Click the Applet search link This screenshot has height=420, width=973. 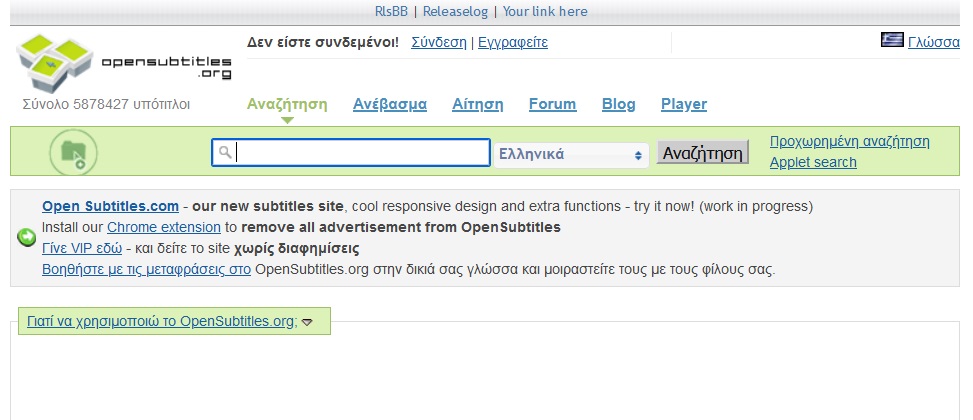813,163
